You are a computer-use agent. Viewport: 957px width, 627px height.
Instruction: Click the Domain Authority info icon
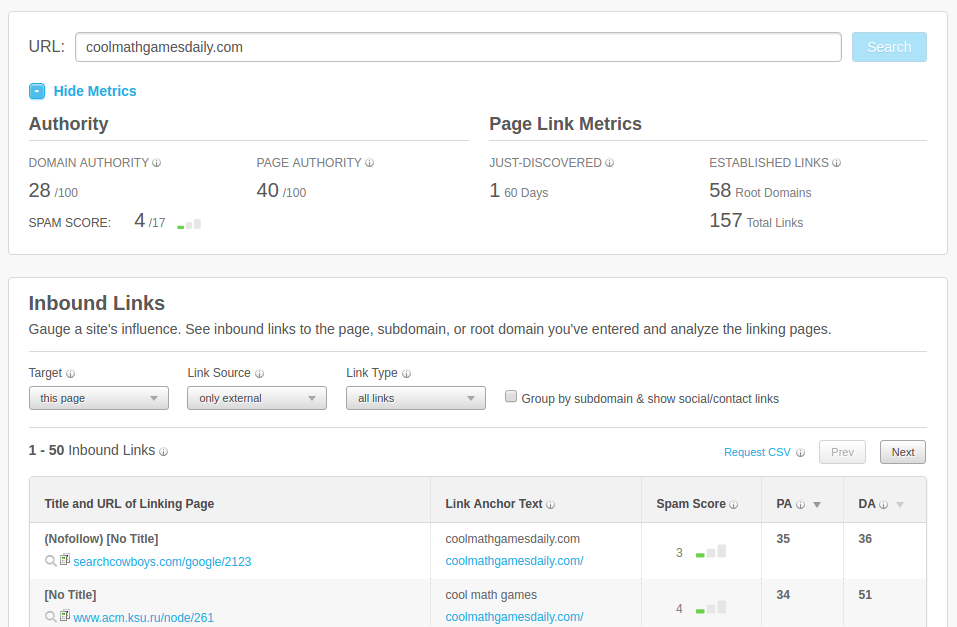[156, 163]
